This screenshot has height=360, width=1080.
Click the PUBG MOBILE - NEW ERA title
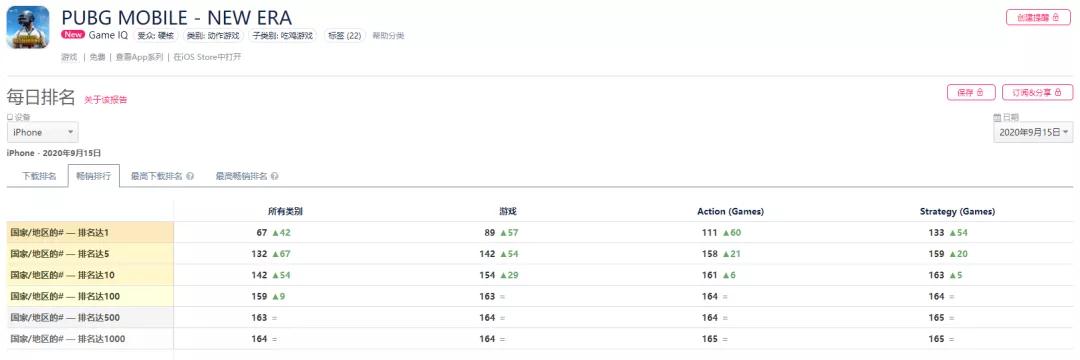tap(177, 17)
